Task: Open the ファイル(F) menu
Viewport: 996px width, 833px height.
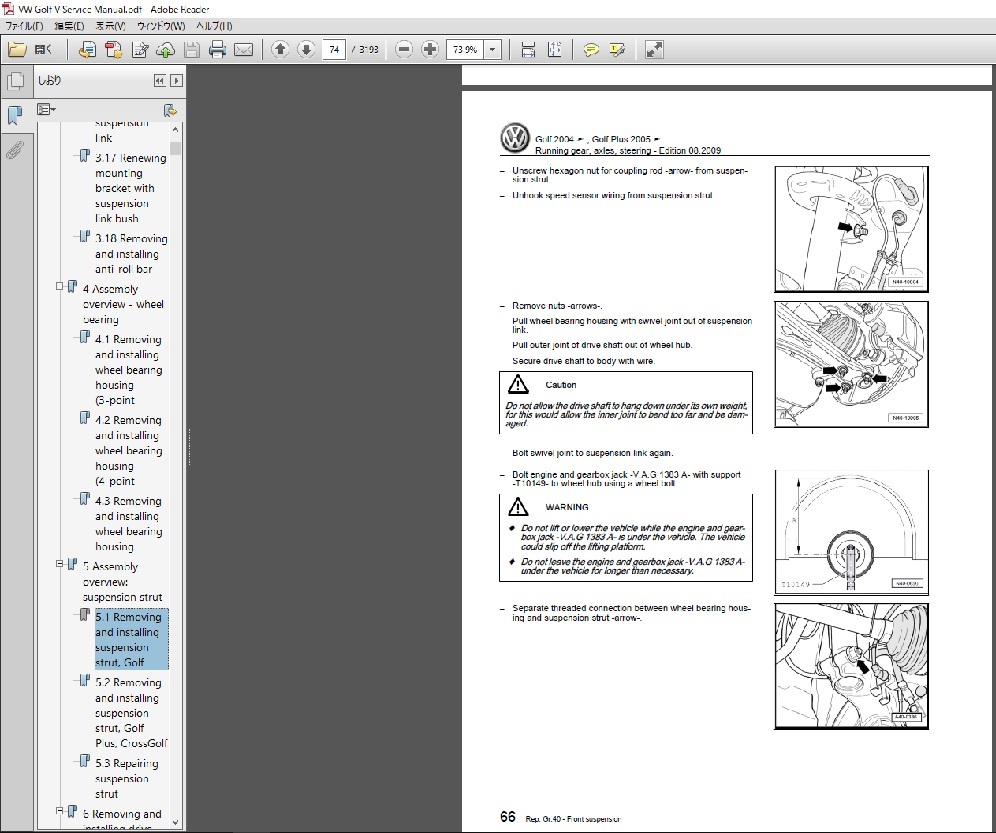Action: coord(24,26)
